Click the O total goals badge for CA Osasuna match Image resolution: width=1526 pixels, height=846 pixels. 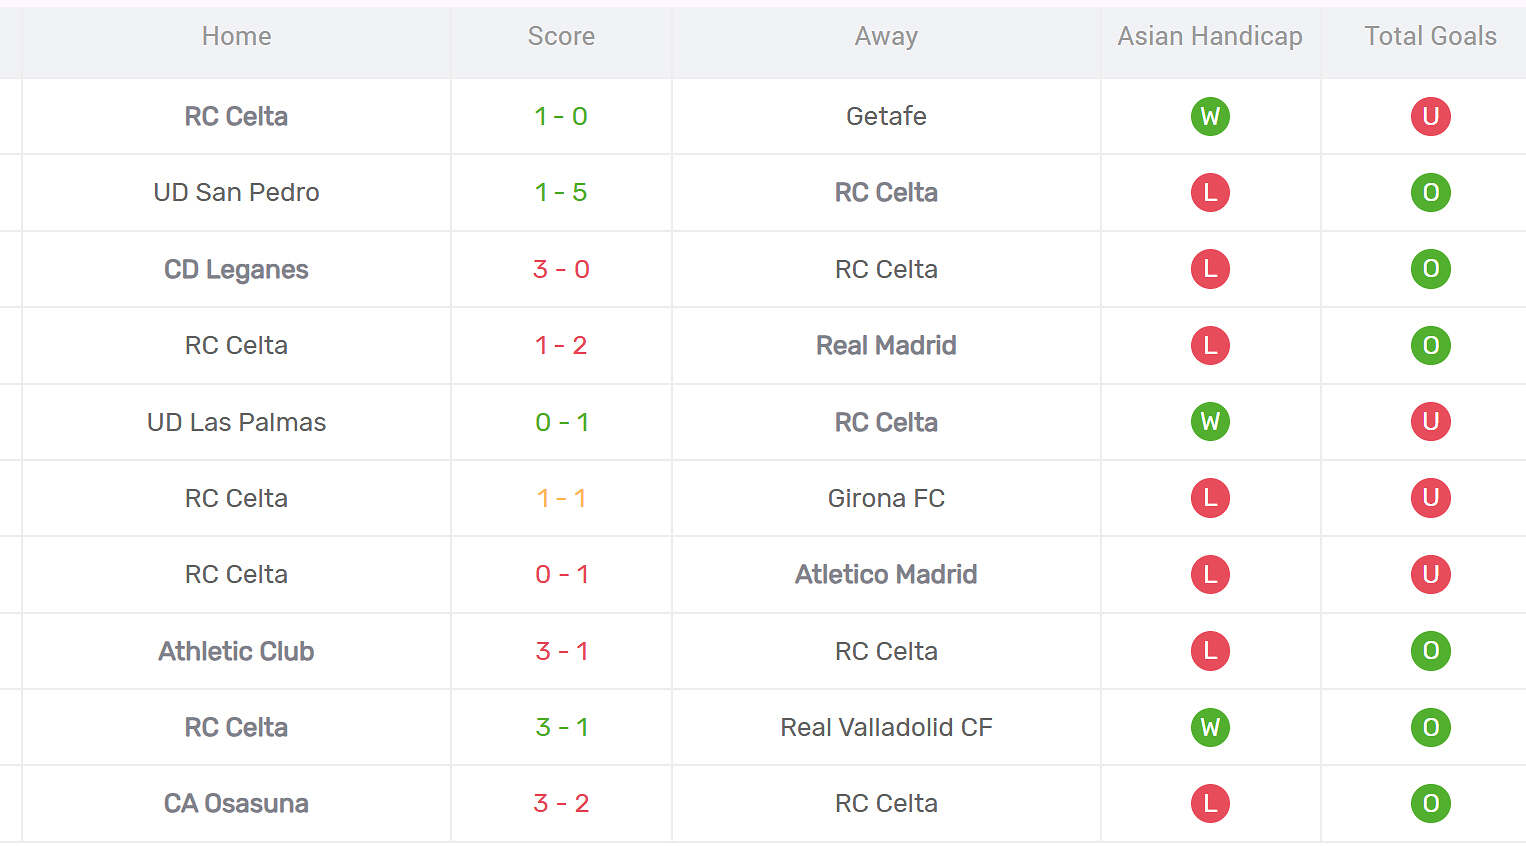tap(1430, 803)
